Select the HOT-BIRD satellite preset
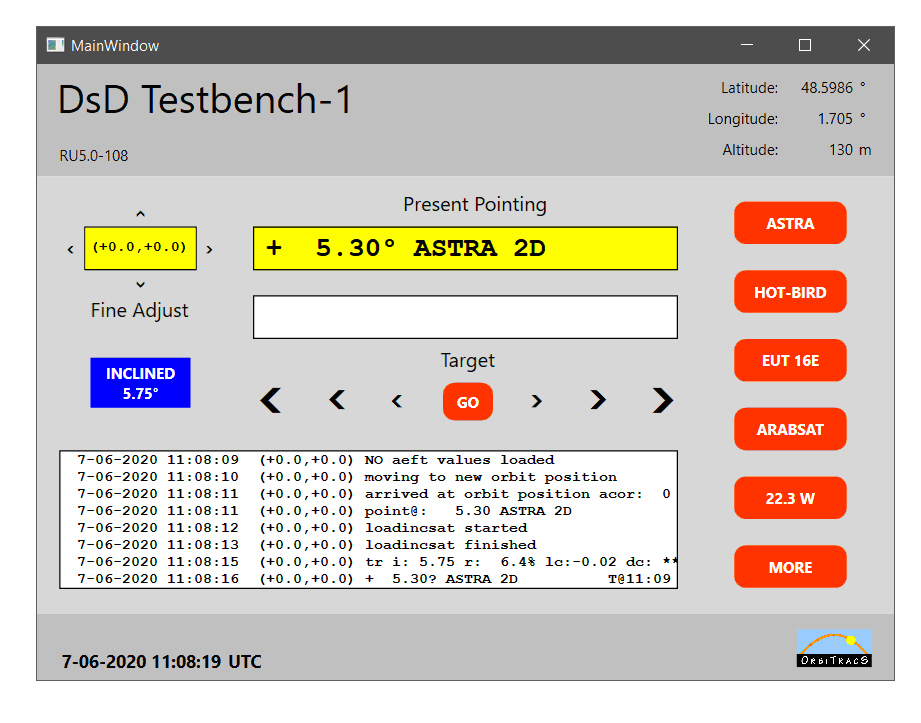This screenshot has height=723, width=921. [x=790, y=292]
